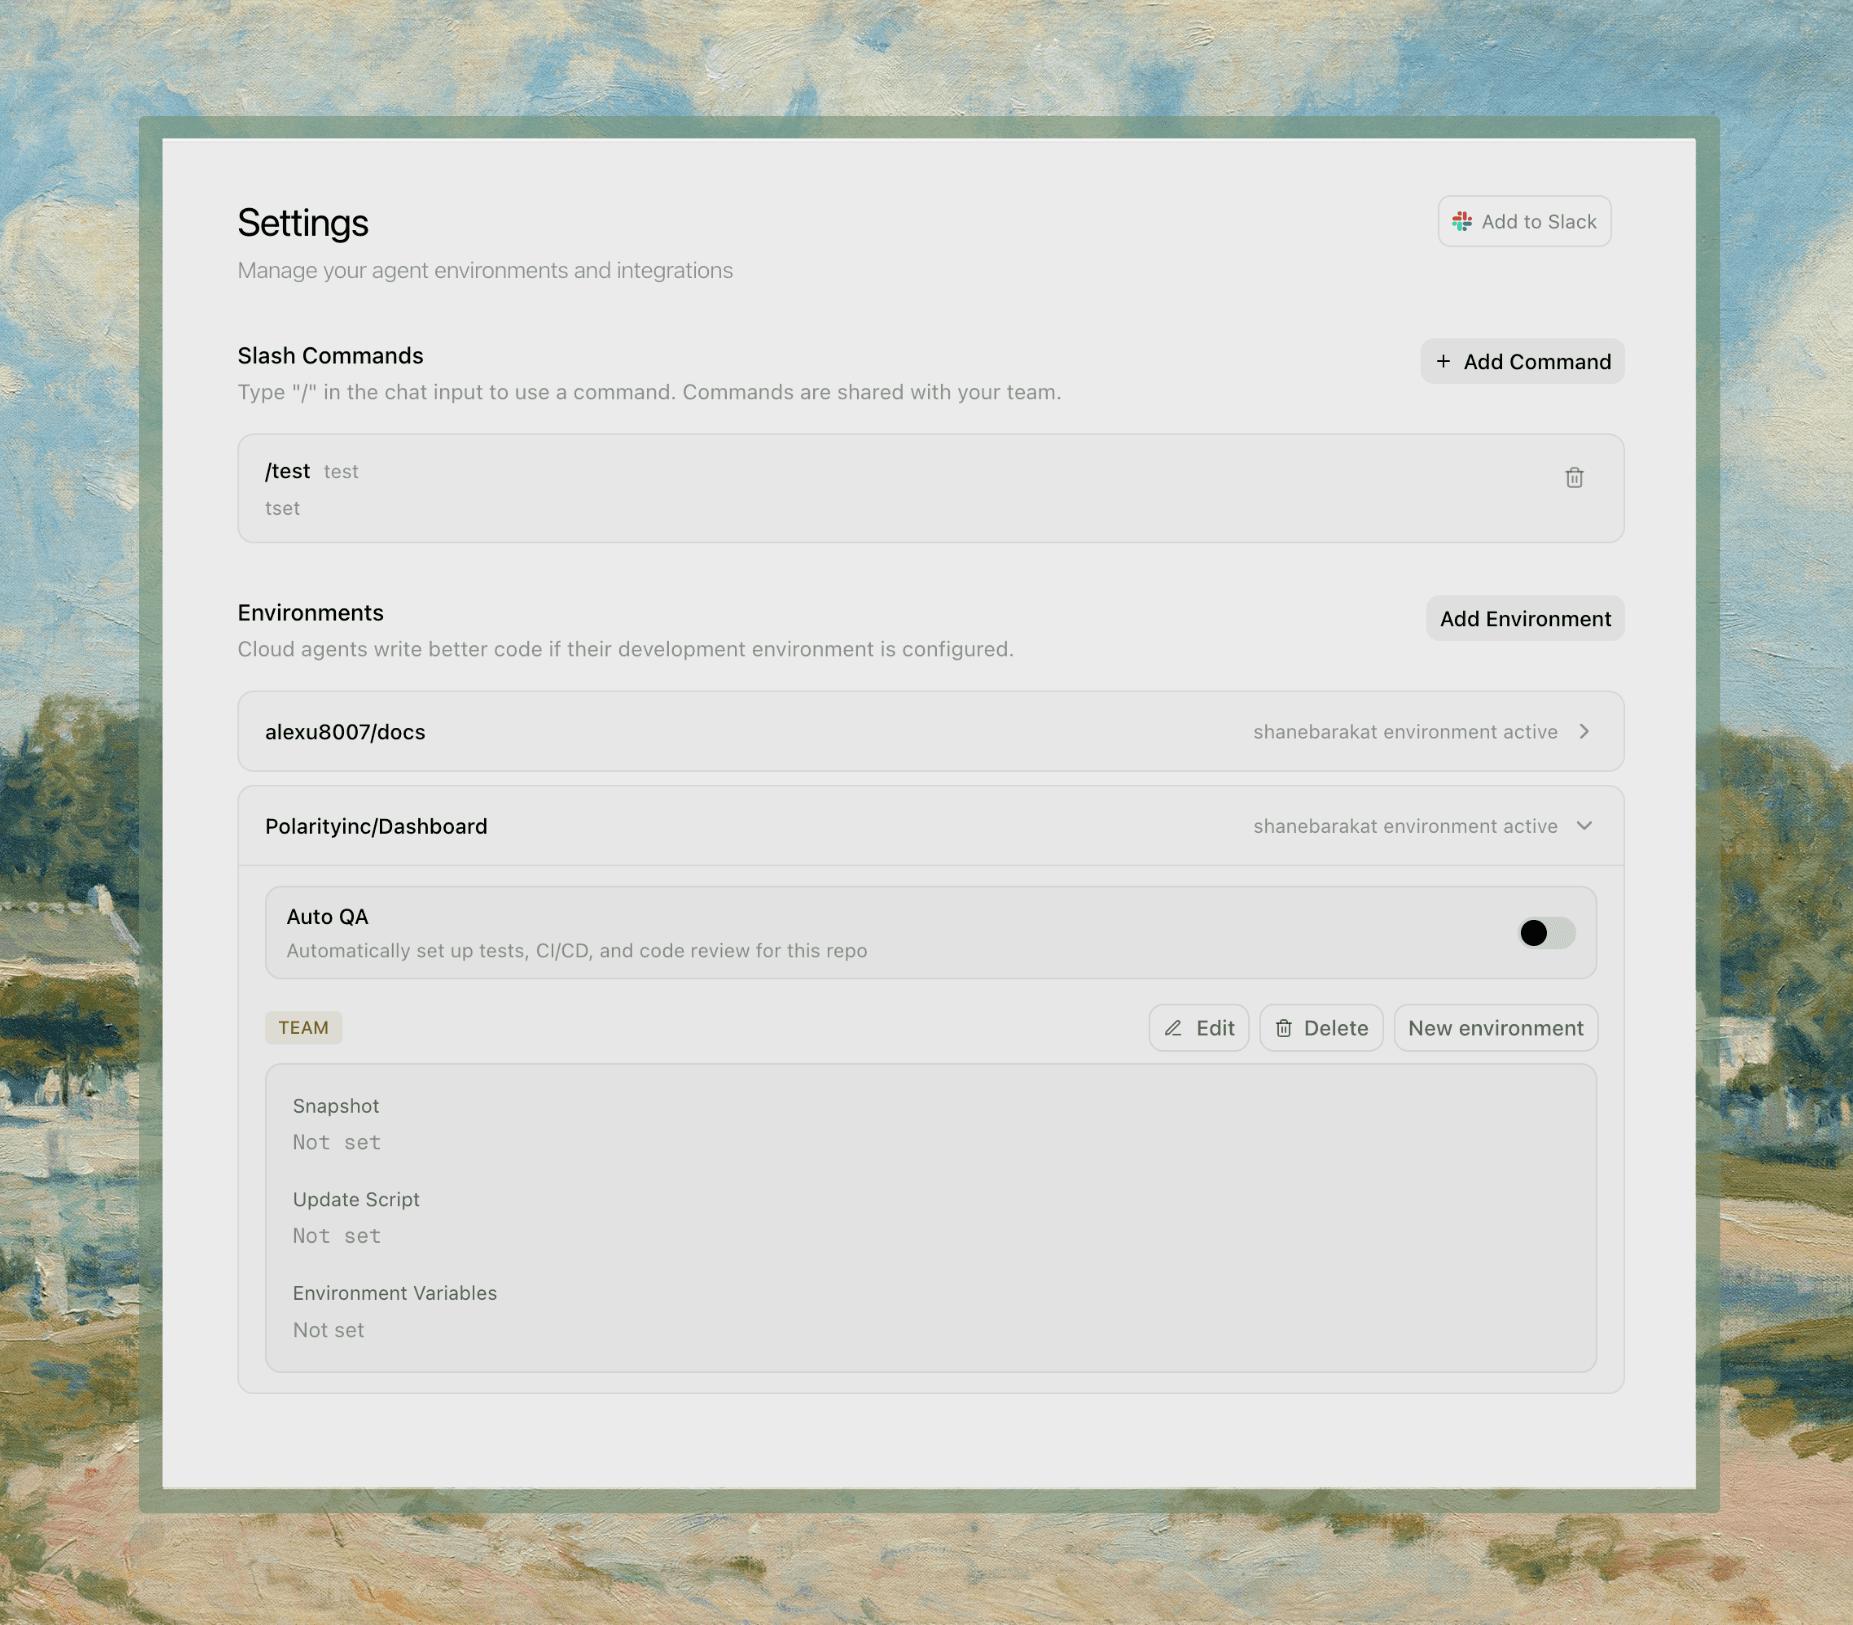Expand the alexu8007/docs environment chevron

tap(1584, 732)
